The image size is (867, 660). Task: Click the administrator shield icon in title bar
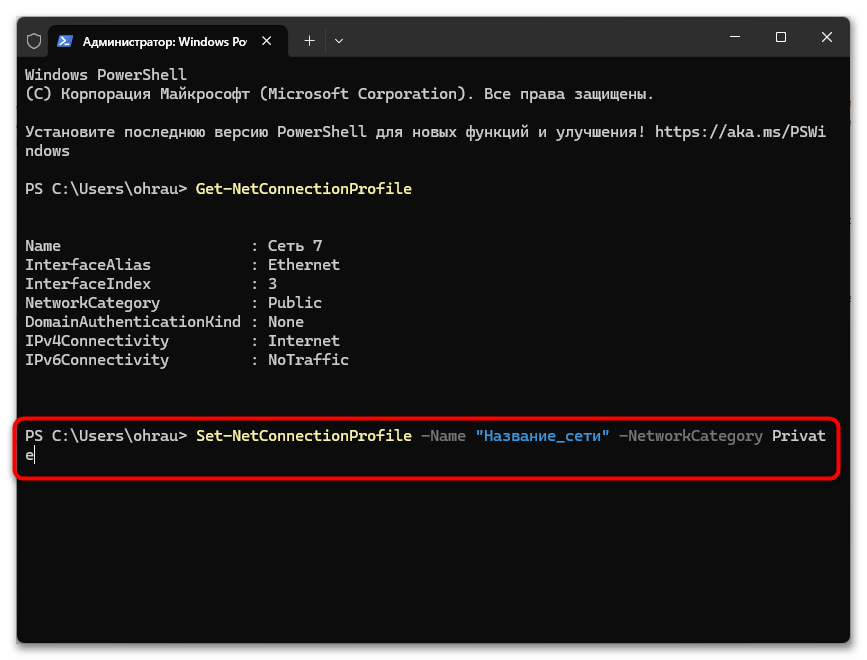click(34, 41)
